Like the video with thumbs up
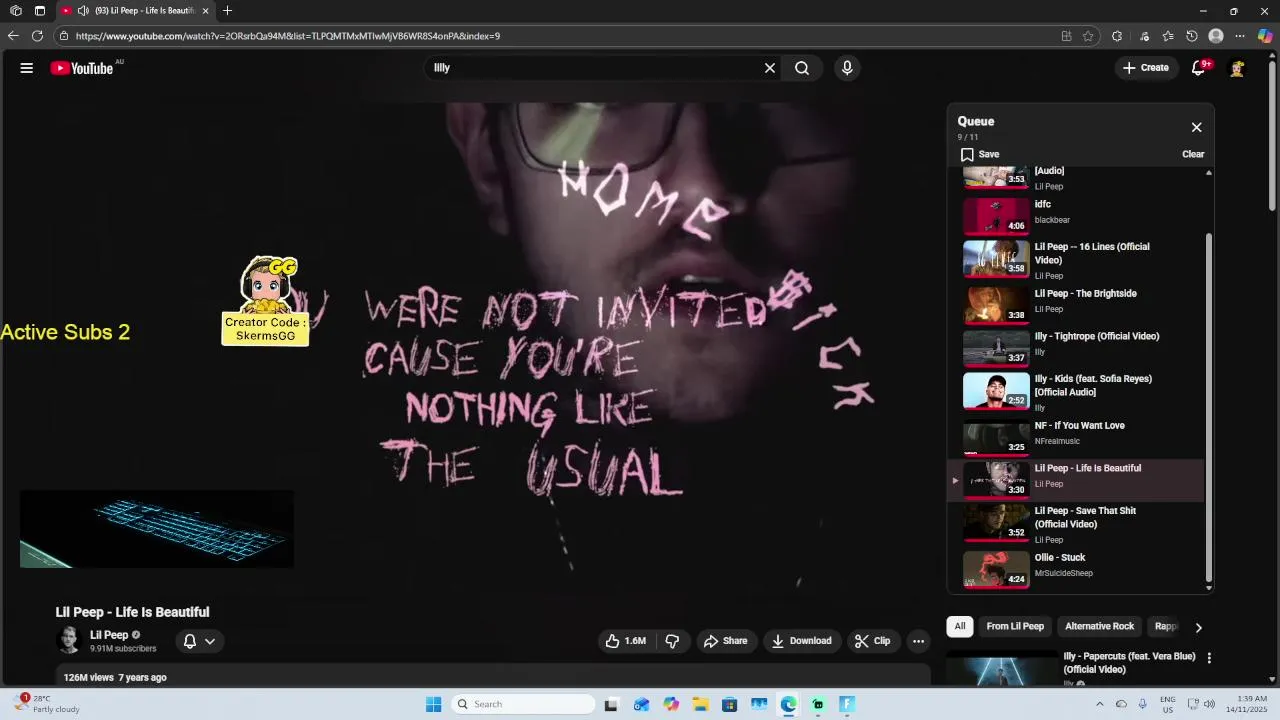This screenshot has height=720, width=1280. point(626,641)
